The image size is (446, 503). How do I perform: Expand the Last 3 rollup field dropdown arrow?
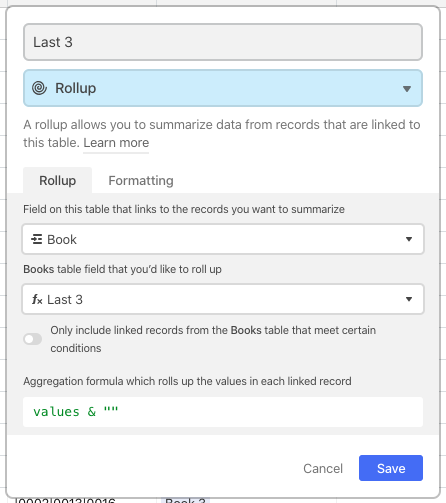(409, 299)
